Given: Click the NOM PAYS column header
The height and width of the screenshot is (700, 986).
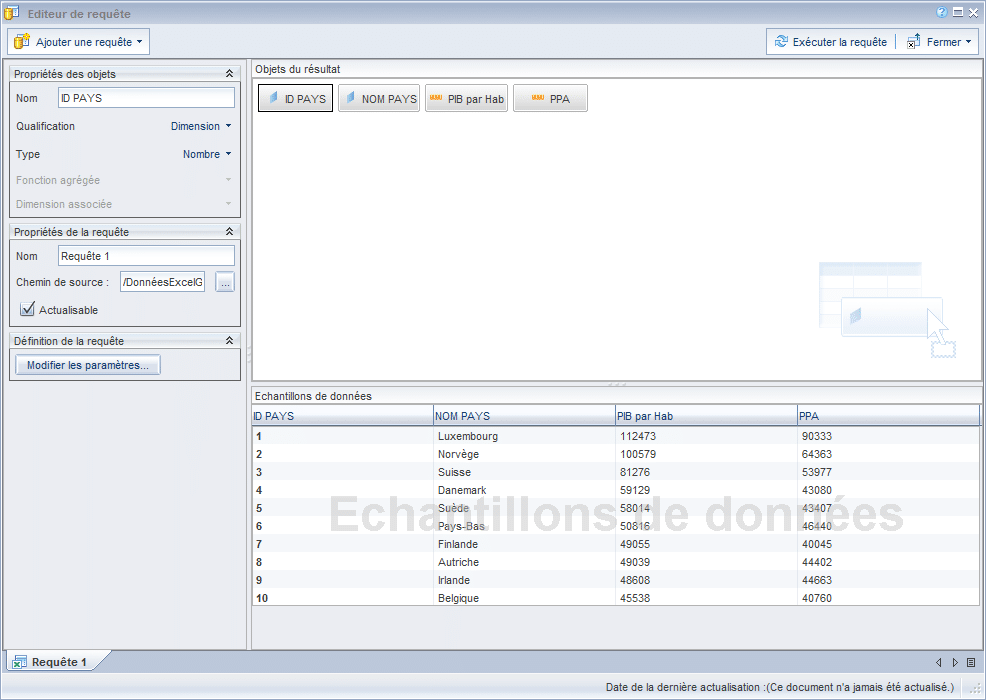Looking at the screenshot, I should point(524,416).
